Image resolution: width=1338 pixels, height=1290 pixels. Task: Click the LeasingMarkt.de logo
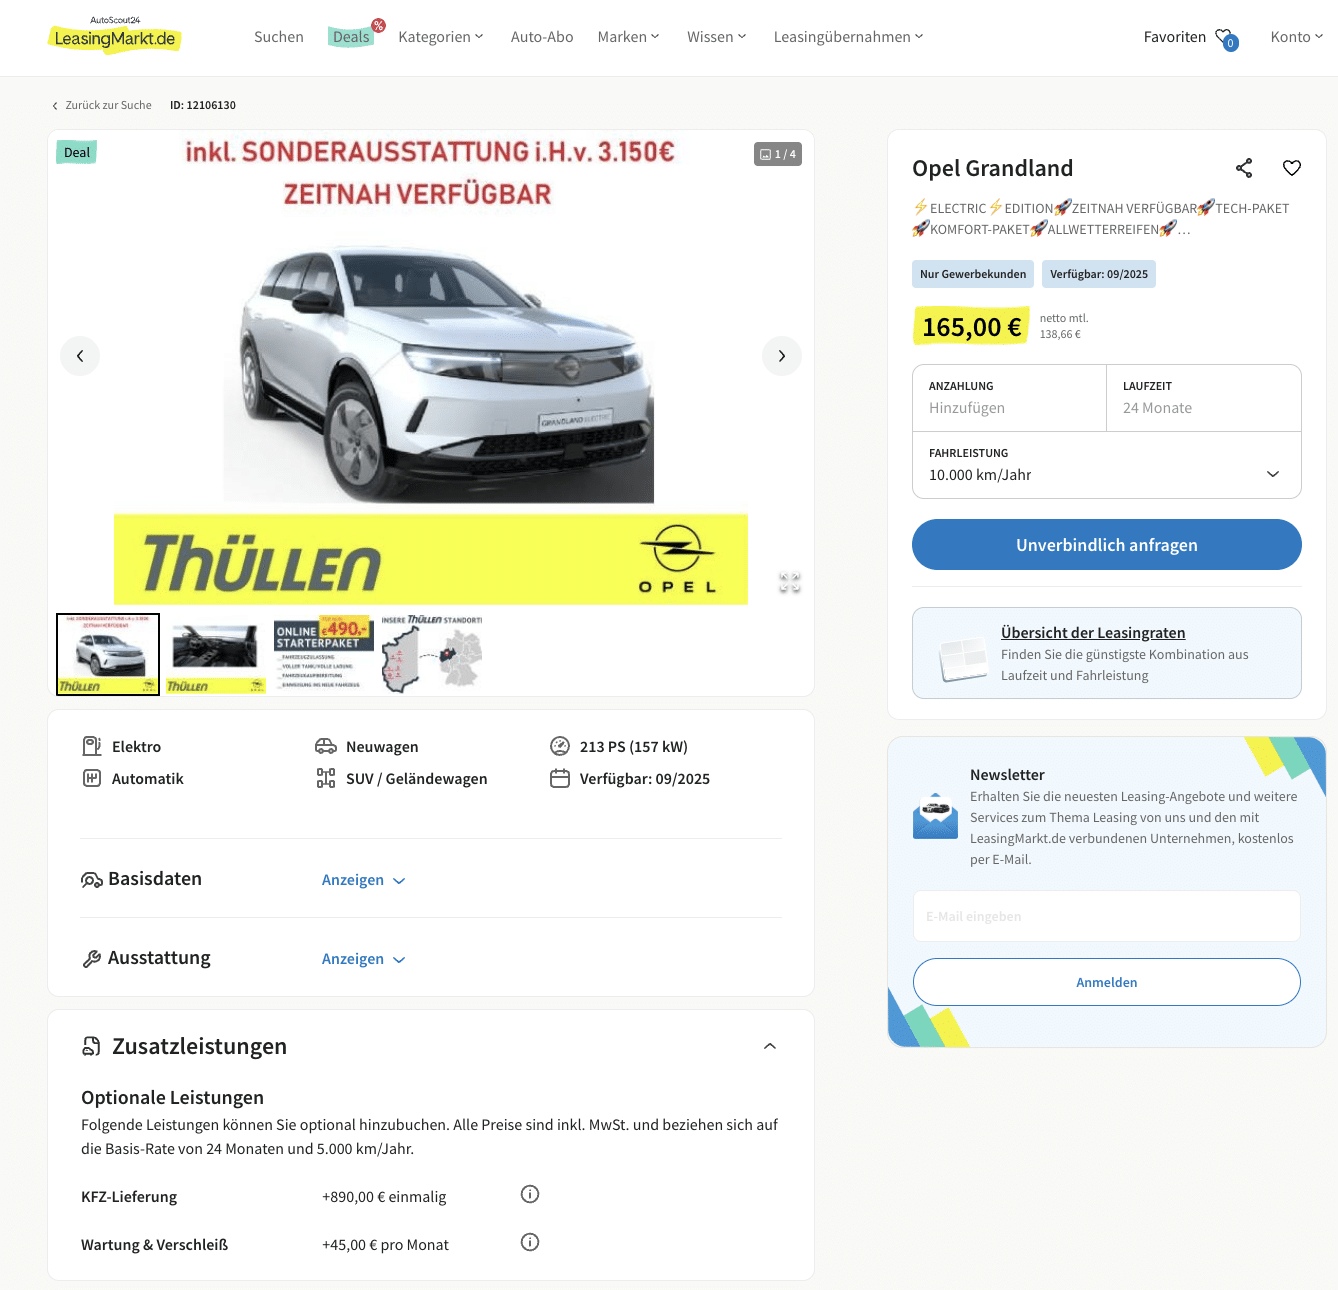[x=115, y=35]
